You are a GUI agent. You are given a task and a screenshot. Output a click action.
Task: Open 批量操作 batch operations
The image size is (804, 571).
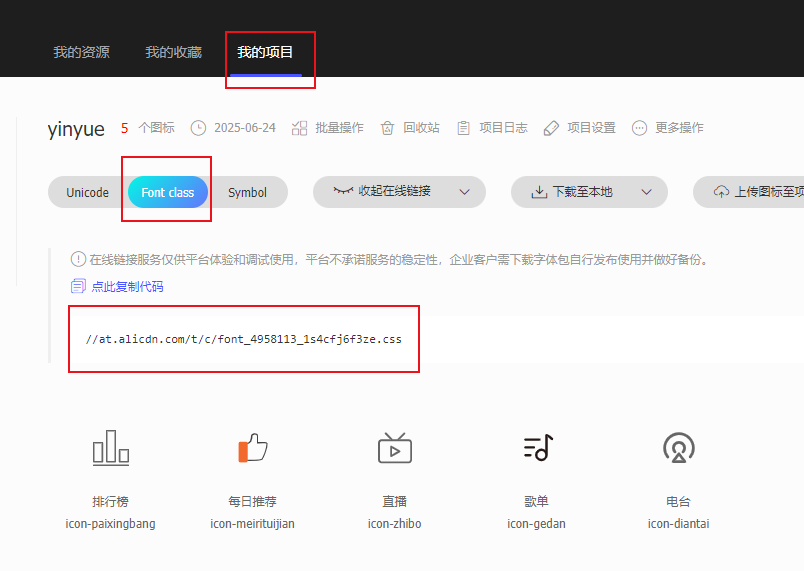pyautogui.click(x=339, y=128)
